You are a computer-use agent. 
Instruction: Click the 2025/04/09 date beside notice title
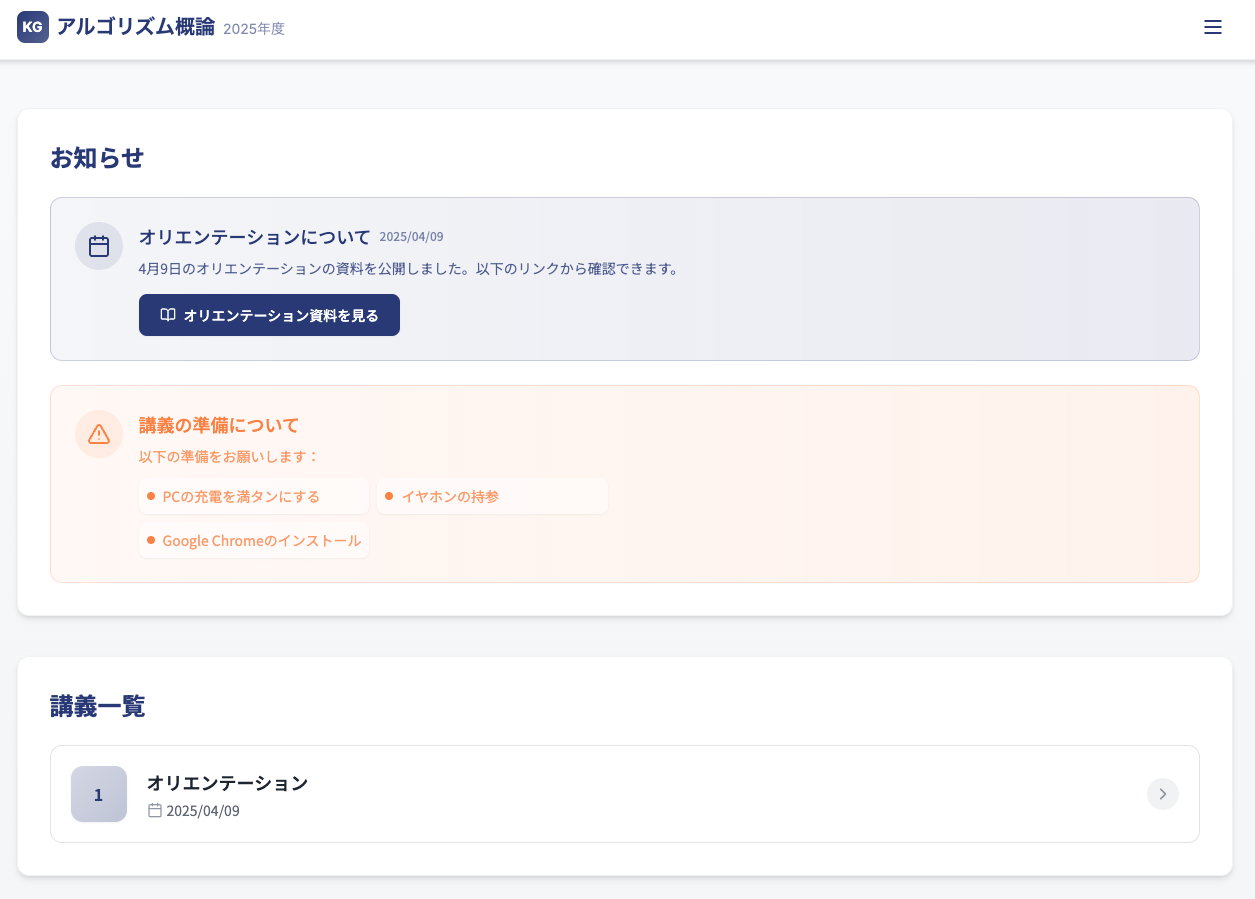click(x=411, y=237)
